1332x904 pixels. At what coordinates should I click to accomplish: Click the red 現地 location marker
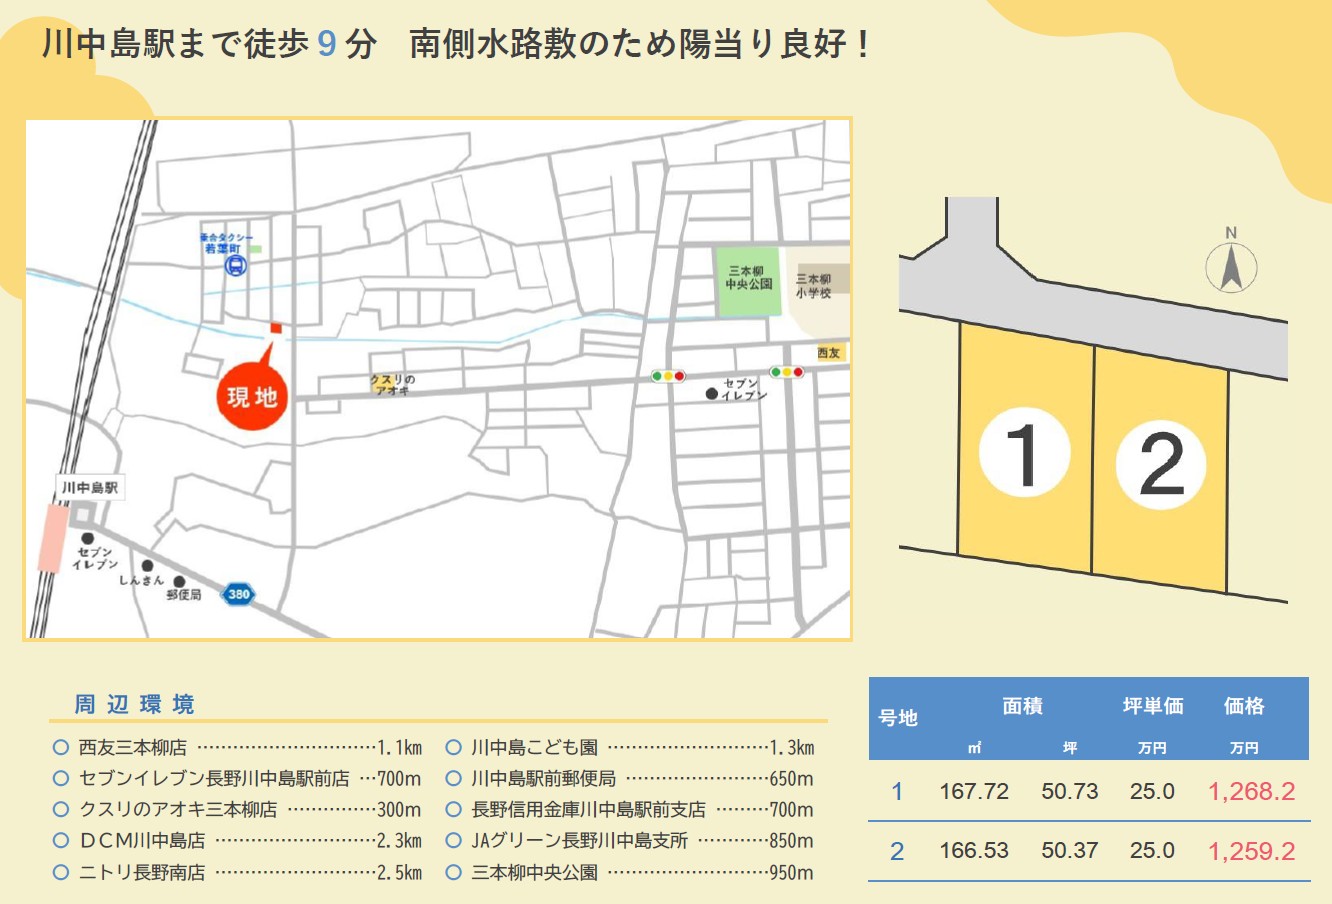point(251,396)
